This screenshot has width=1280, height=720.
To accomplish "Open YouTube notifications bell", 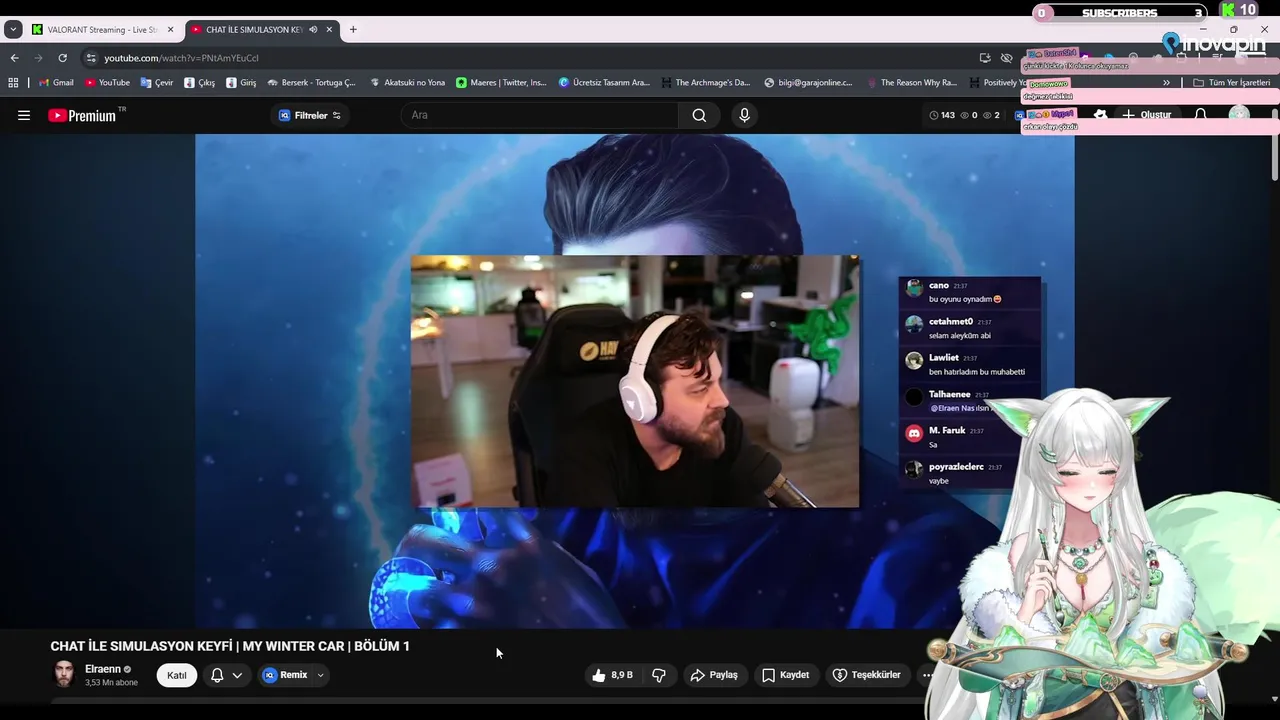I will (x=1201, y=115).
